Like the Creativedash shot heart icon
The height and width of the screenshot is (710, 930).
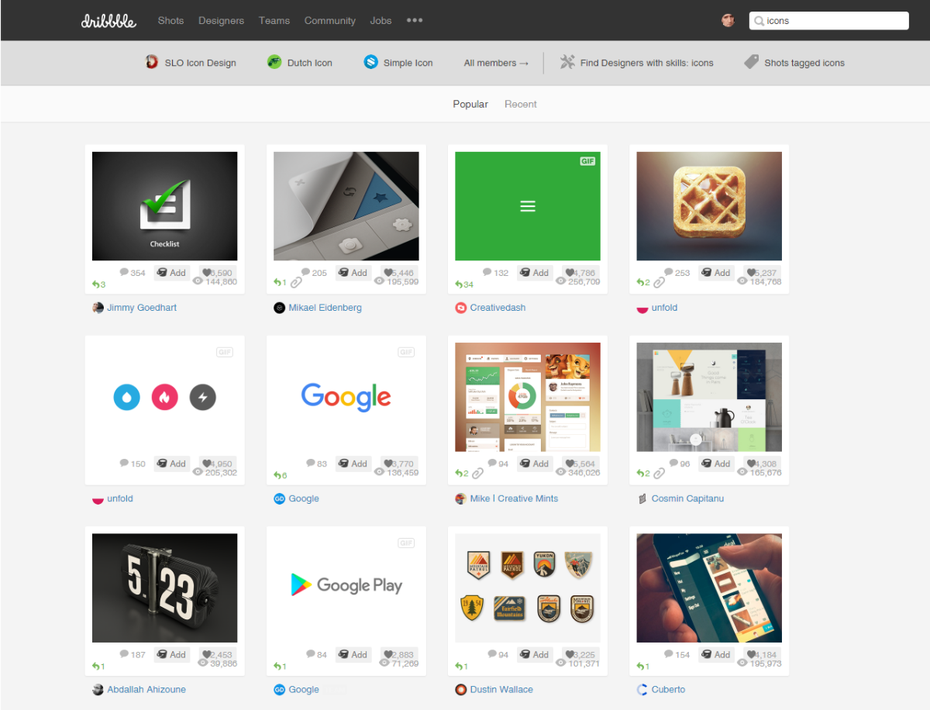[x=569, y=272]
